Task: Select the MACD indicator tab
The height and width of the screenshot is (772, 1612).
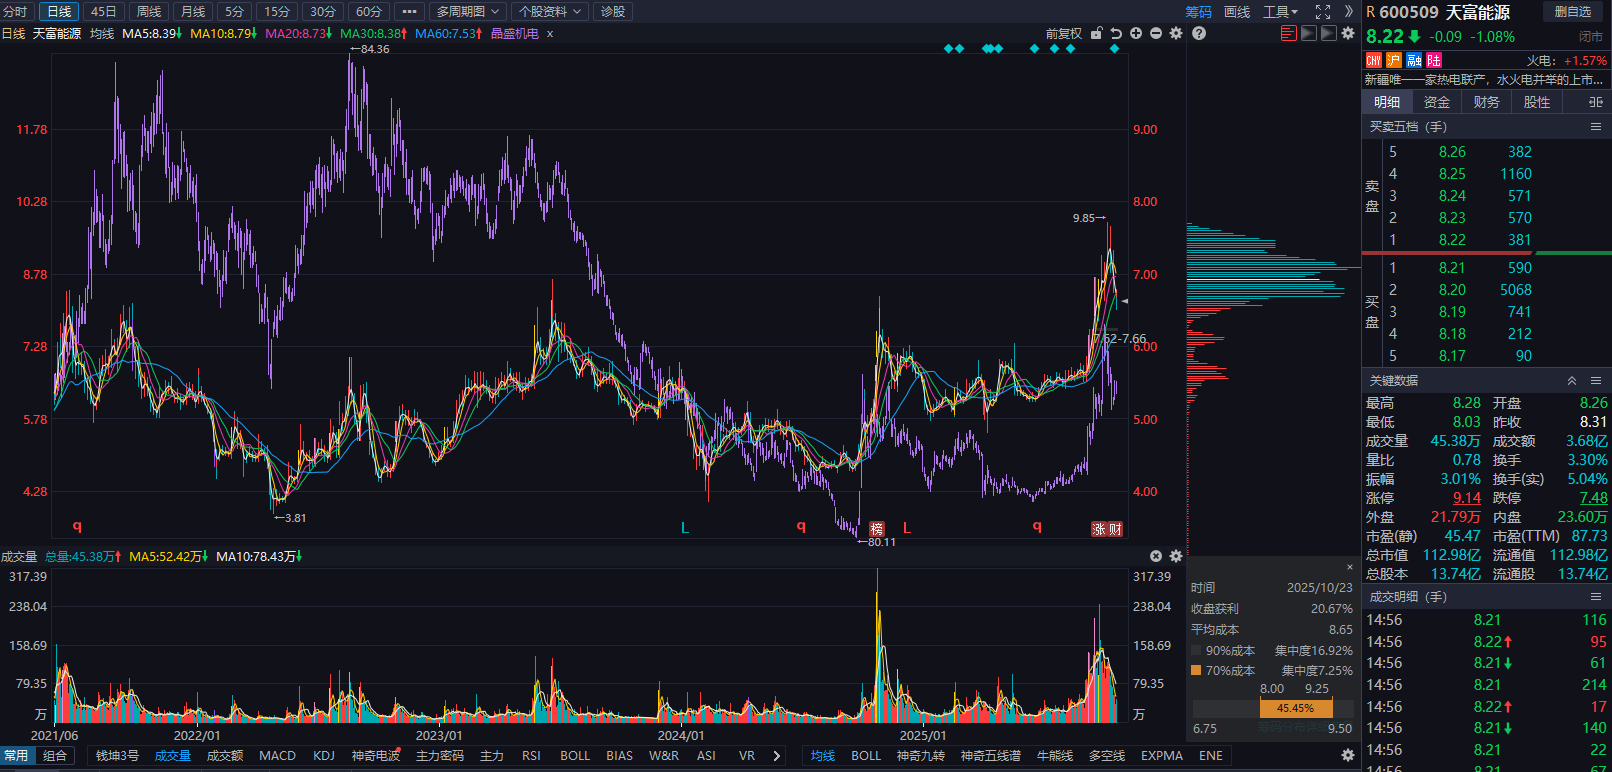Action: tap(278, 756)
